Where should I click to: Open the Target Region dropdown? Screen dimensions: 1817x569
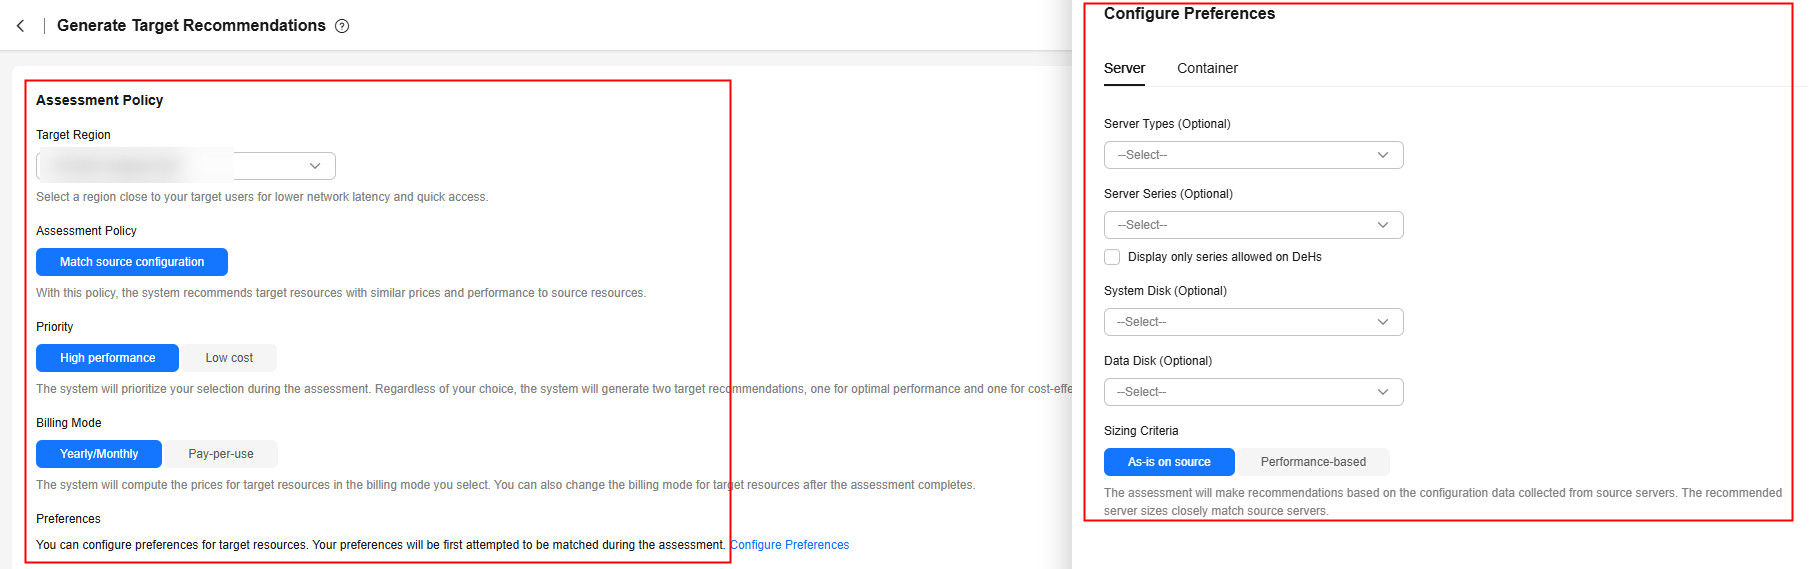[186, 166]
